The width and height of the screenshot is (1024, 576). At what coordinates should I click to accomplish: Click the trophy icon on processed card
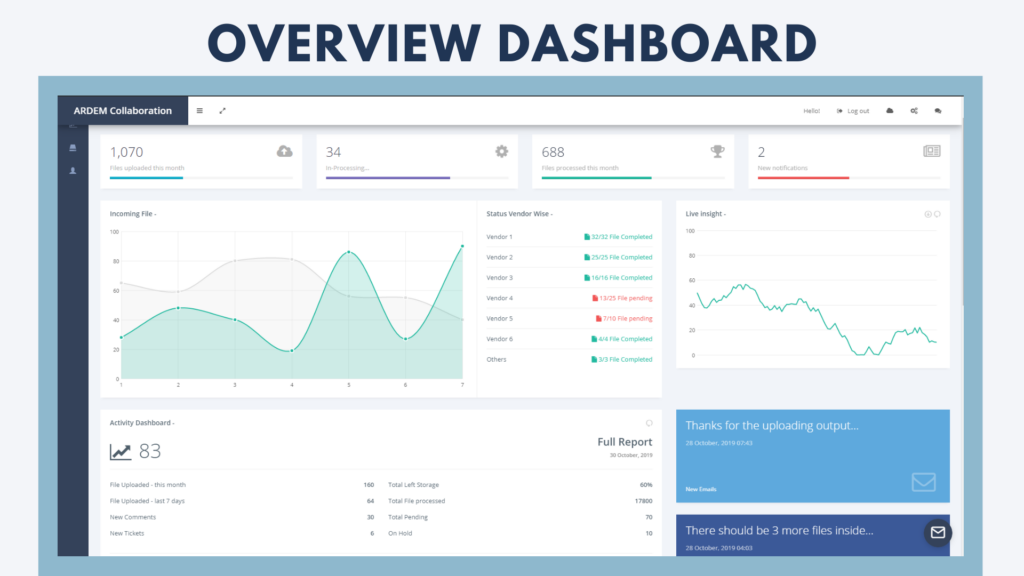click(717, 151)
